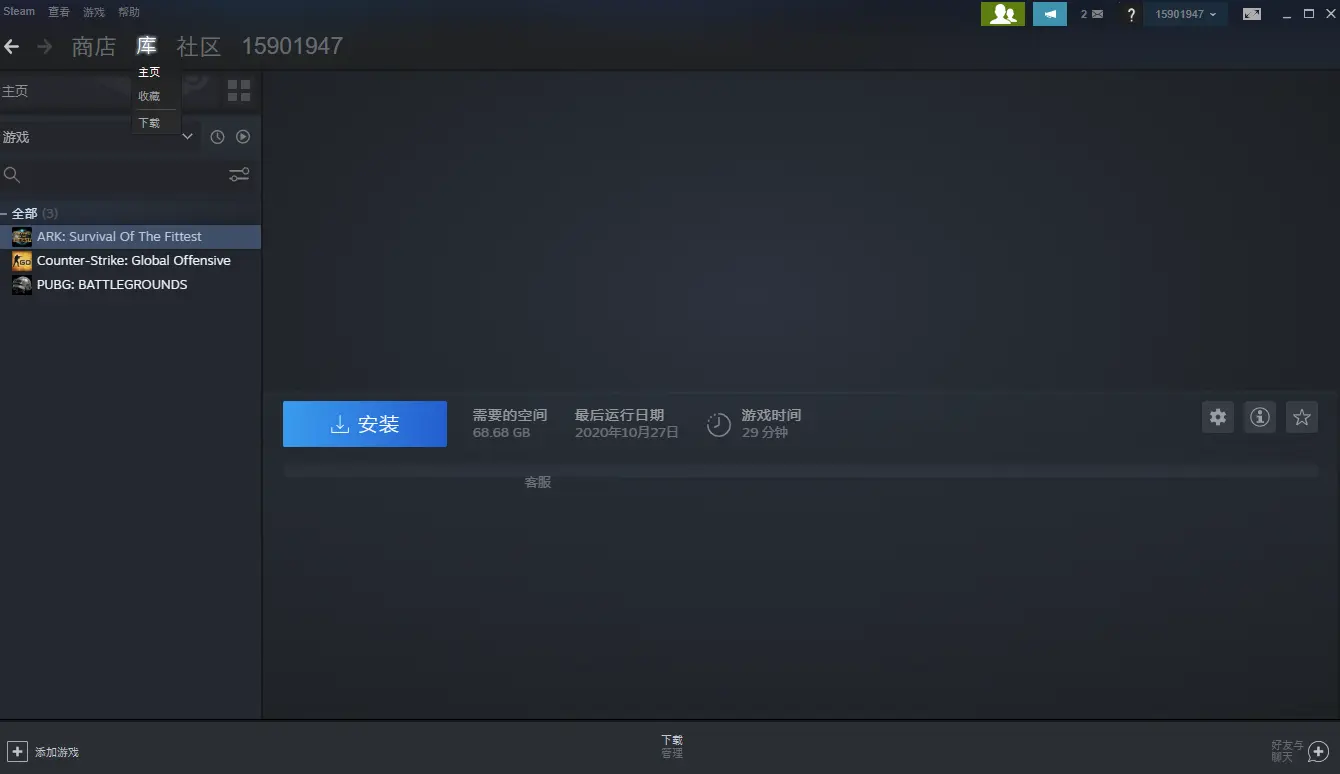Click the library search magnifier icon

point(12,175)
